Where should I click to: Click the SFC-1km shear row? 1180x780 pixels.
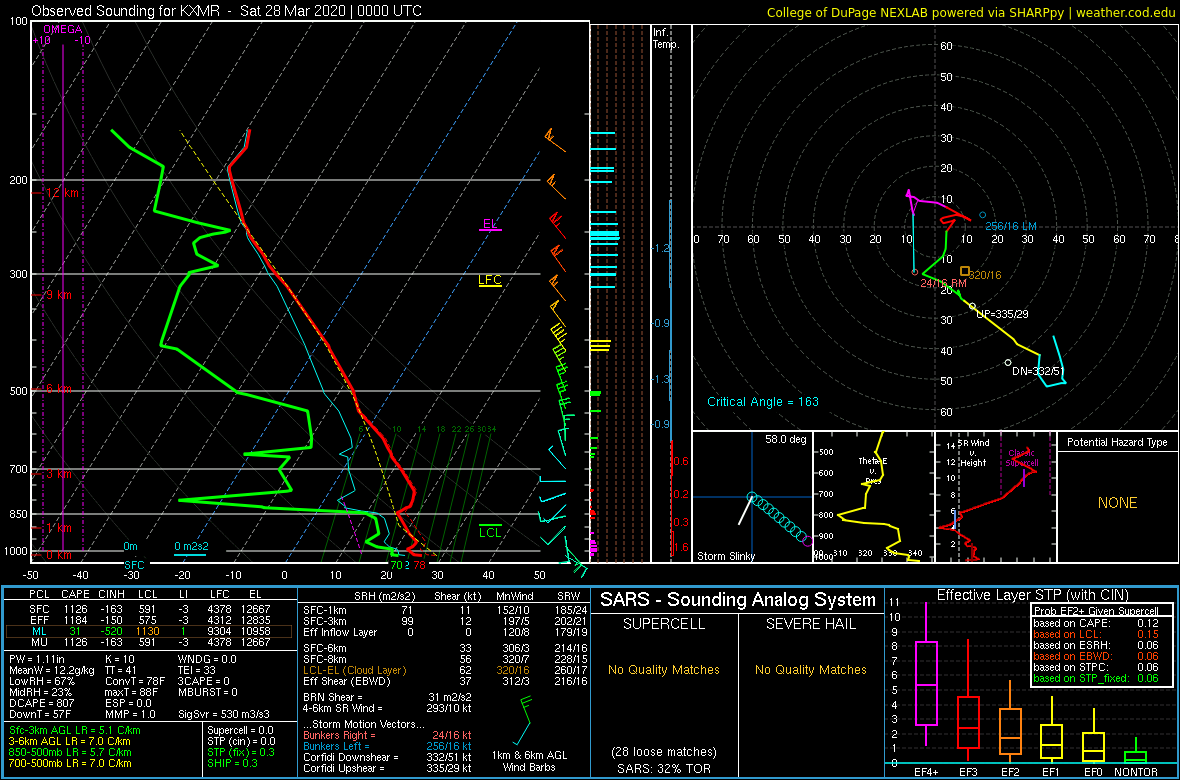[442, 611]
